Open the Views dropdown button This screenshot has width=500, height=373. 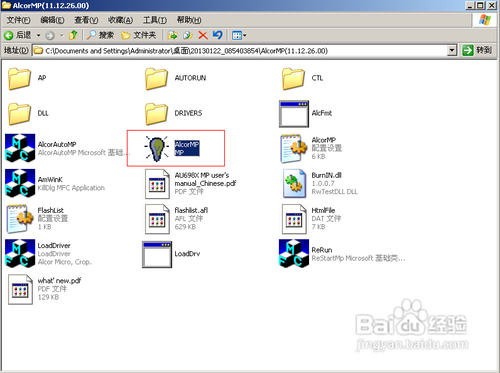click(239, 35)
